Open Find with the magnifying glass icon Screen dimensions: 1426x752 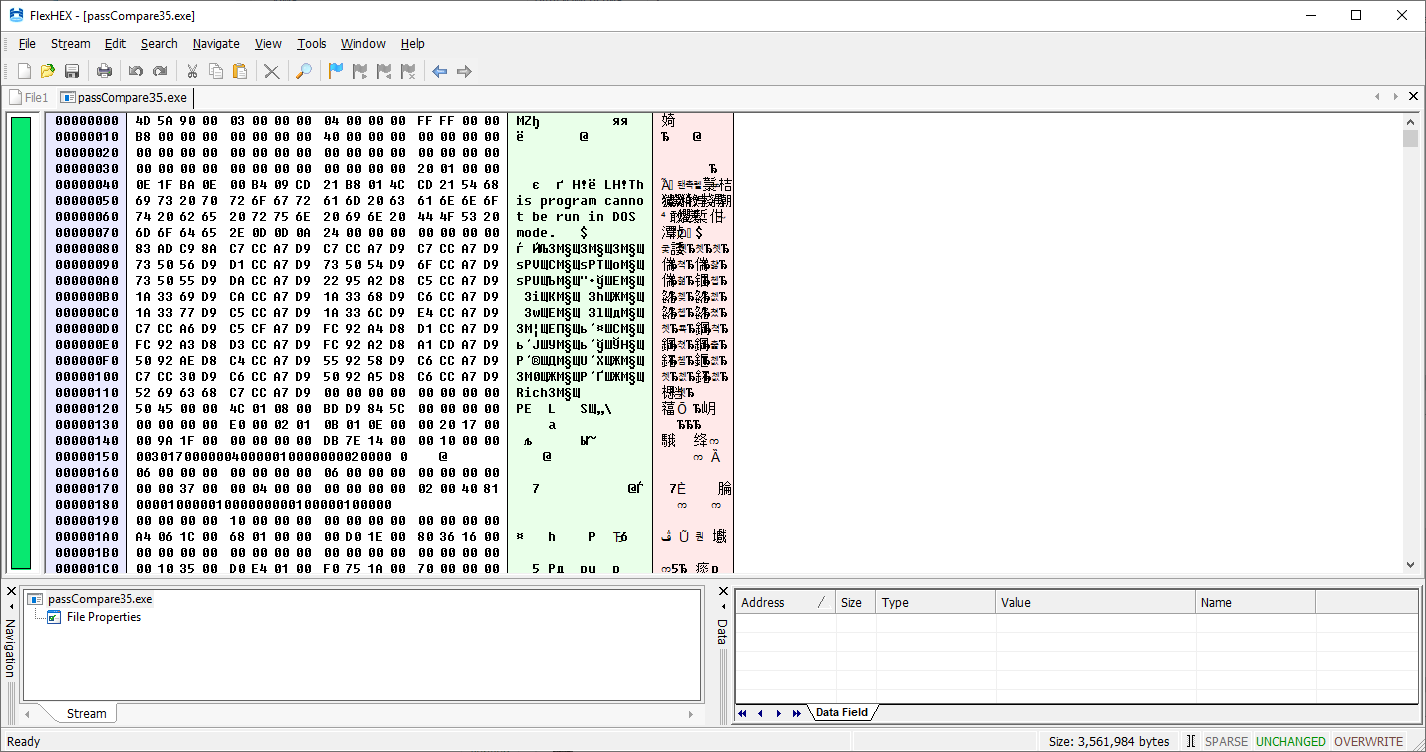[304, 71]
